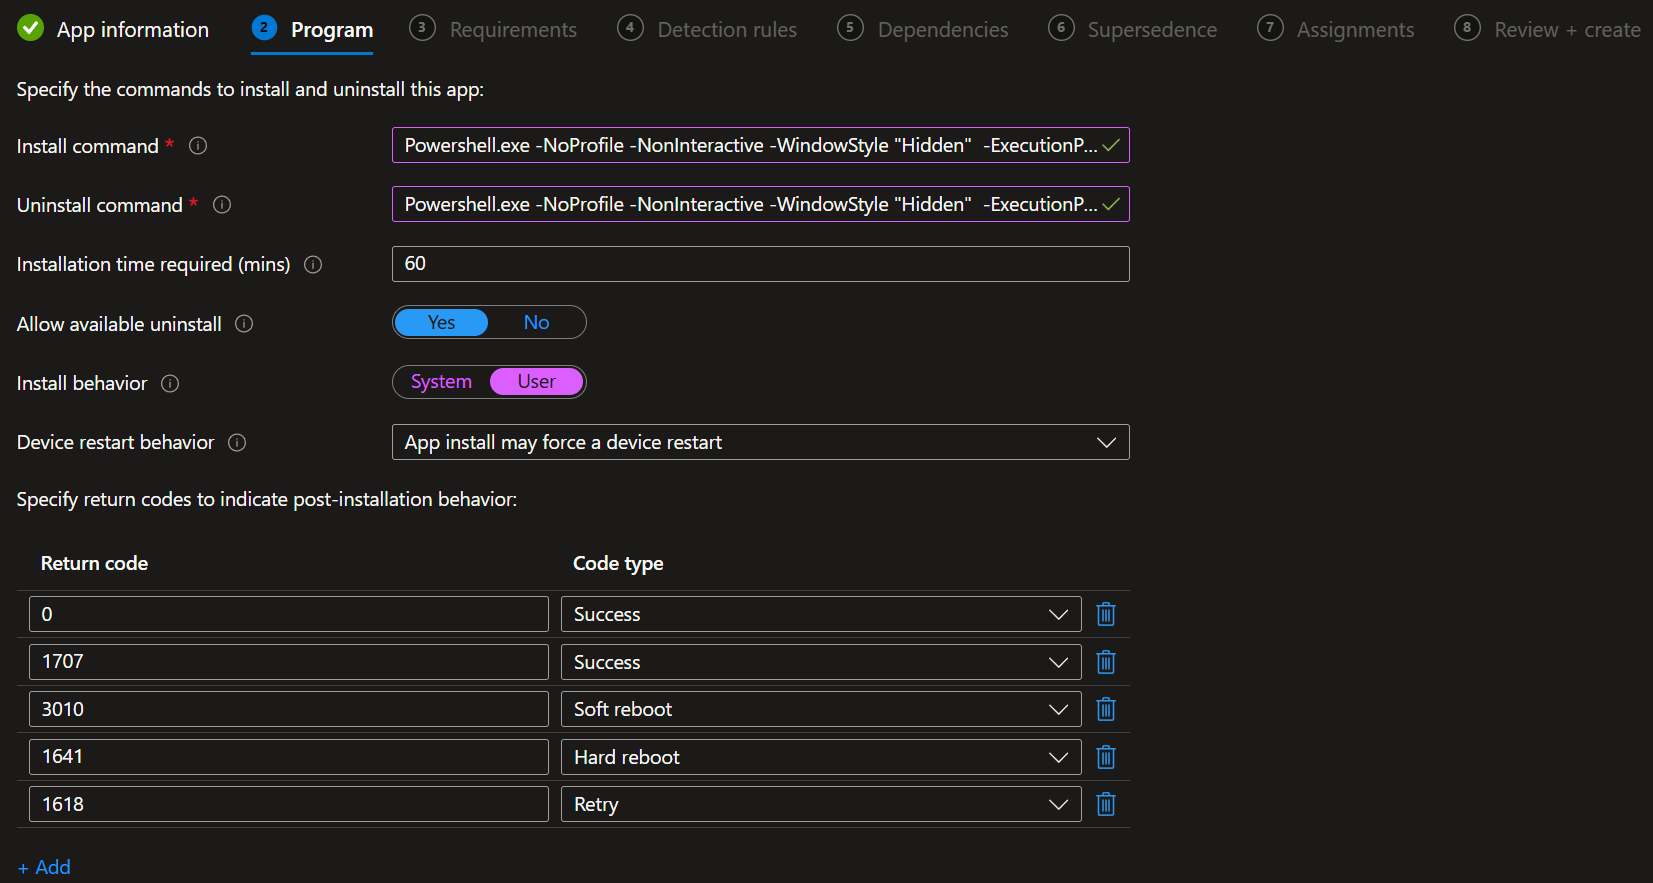Click the return code field containing 1618
Viewport: 1653px width, 883px height.
point(289,804)
